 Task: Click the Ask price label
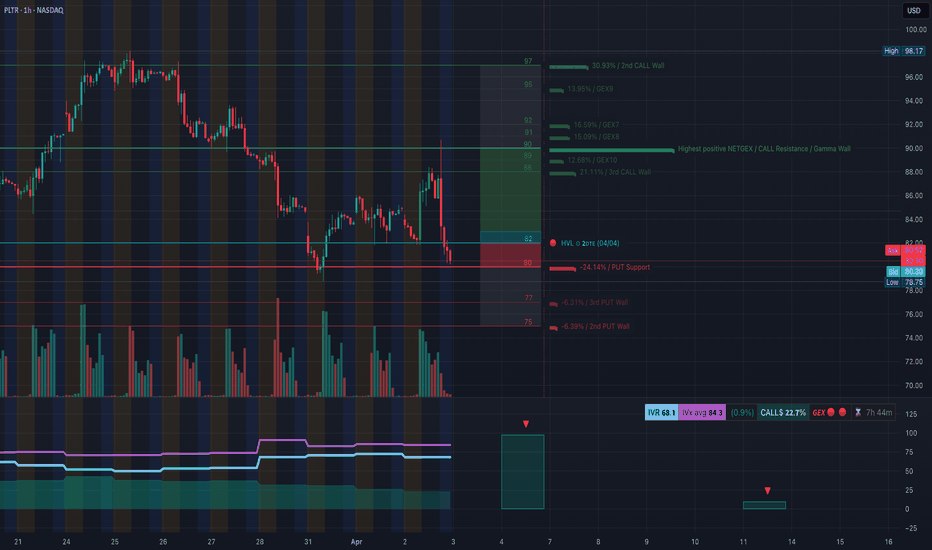pos(905,250)
